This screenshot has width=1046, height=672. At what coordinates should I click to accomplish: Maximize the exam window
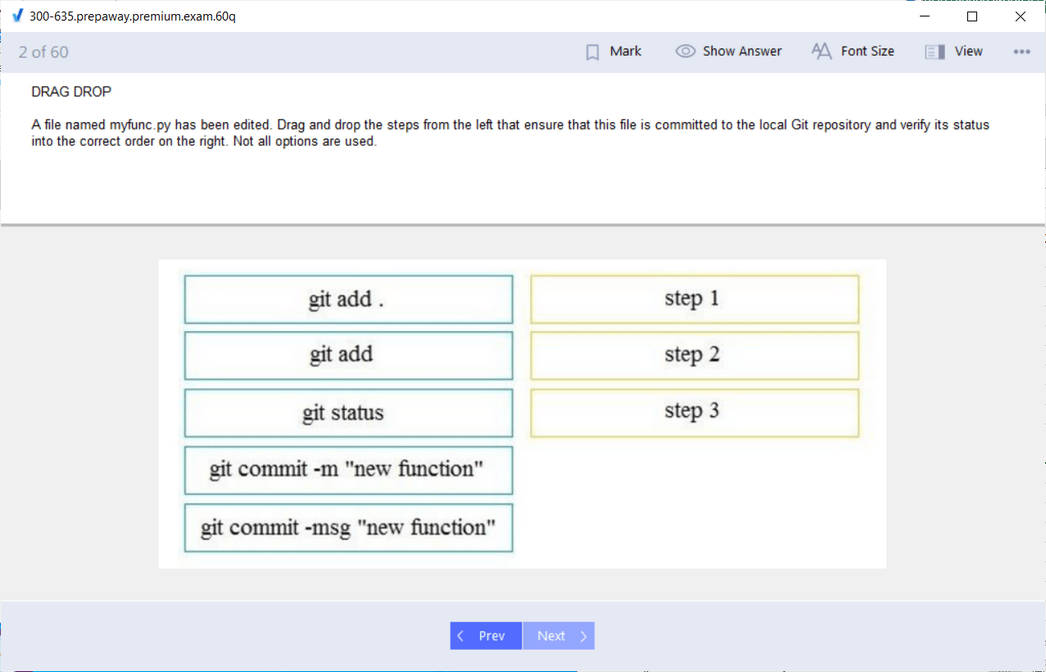point(972,16)
